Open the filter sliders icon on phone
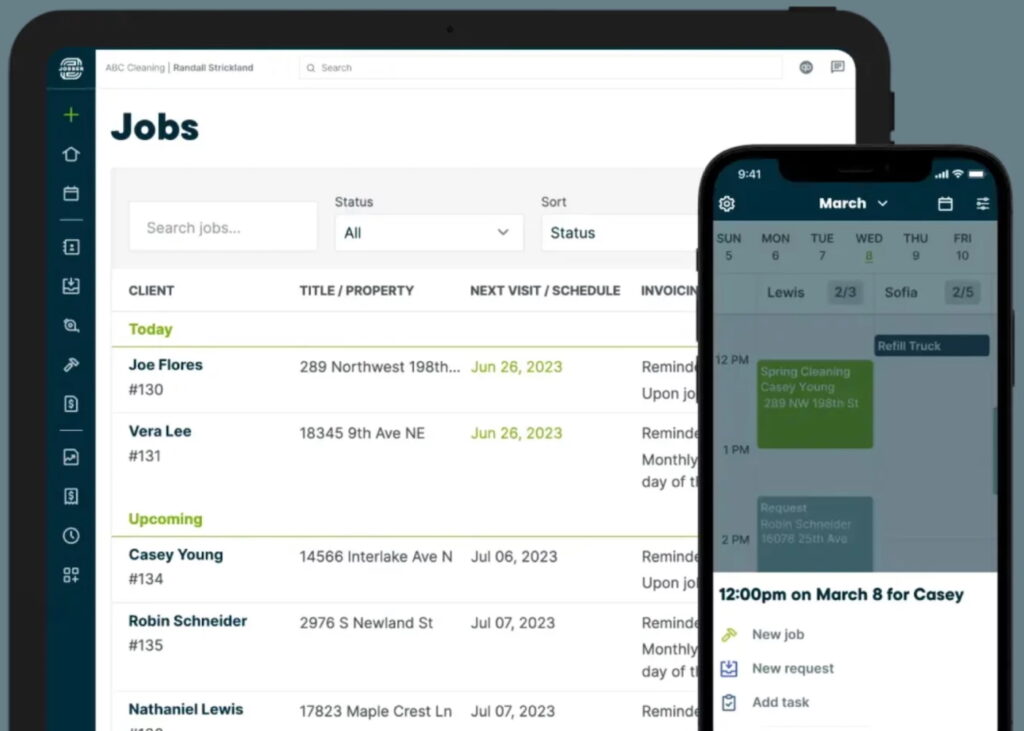1024x731 pixels. pyautogui.click(x=982, y=204)
